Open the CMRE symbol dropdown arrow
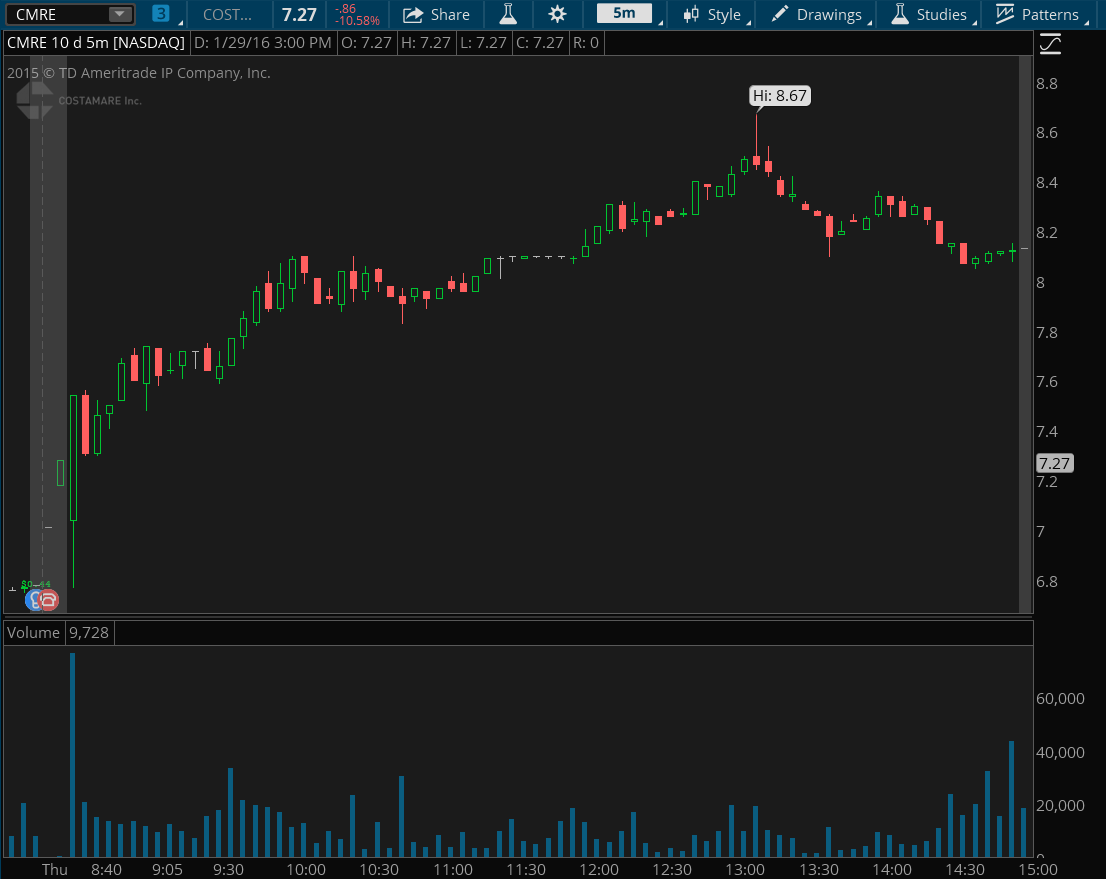Screen dimensions: 1106x879 [119, 14]
